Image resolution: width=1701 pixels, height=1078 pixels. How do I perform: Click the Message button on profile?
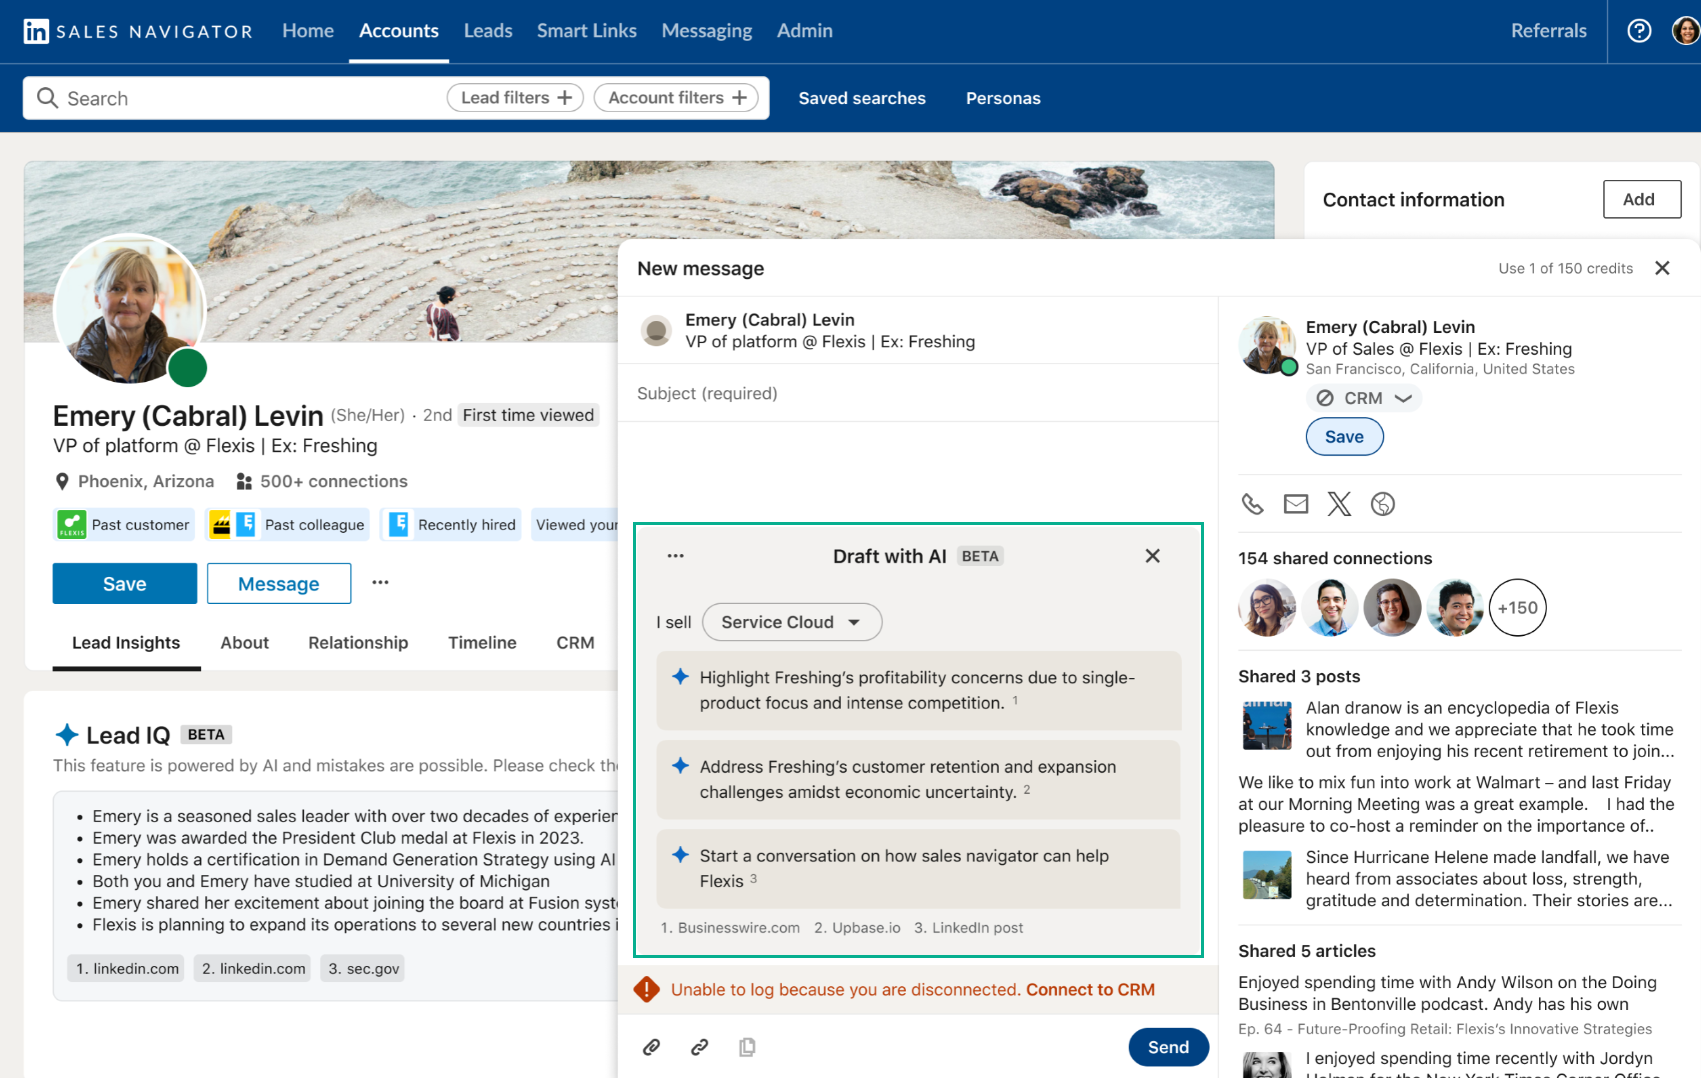tap(279, 583)
